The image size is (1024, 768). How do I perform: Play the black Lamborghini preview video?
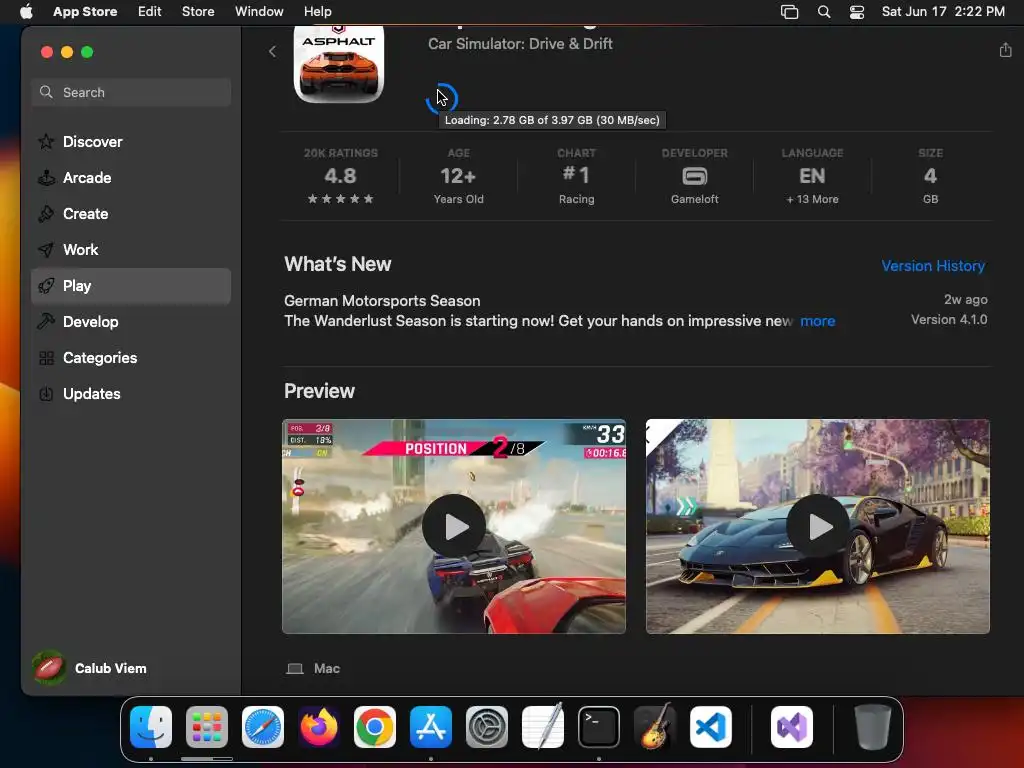coord(818,526)
